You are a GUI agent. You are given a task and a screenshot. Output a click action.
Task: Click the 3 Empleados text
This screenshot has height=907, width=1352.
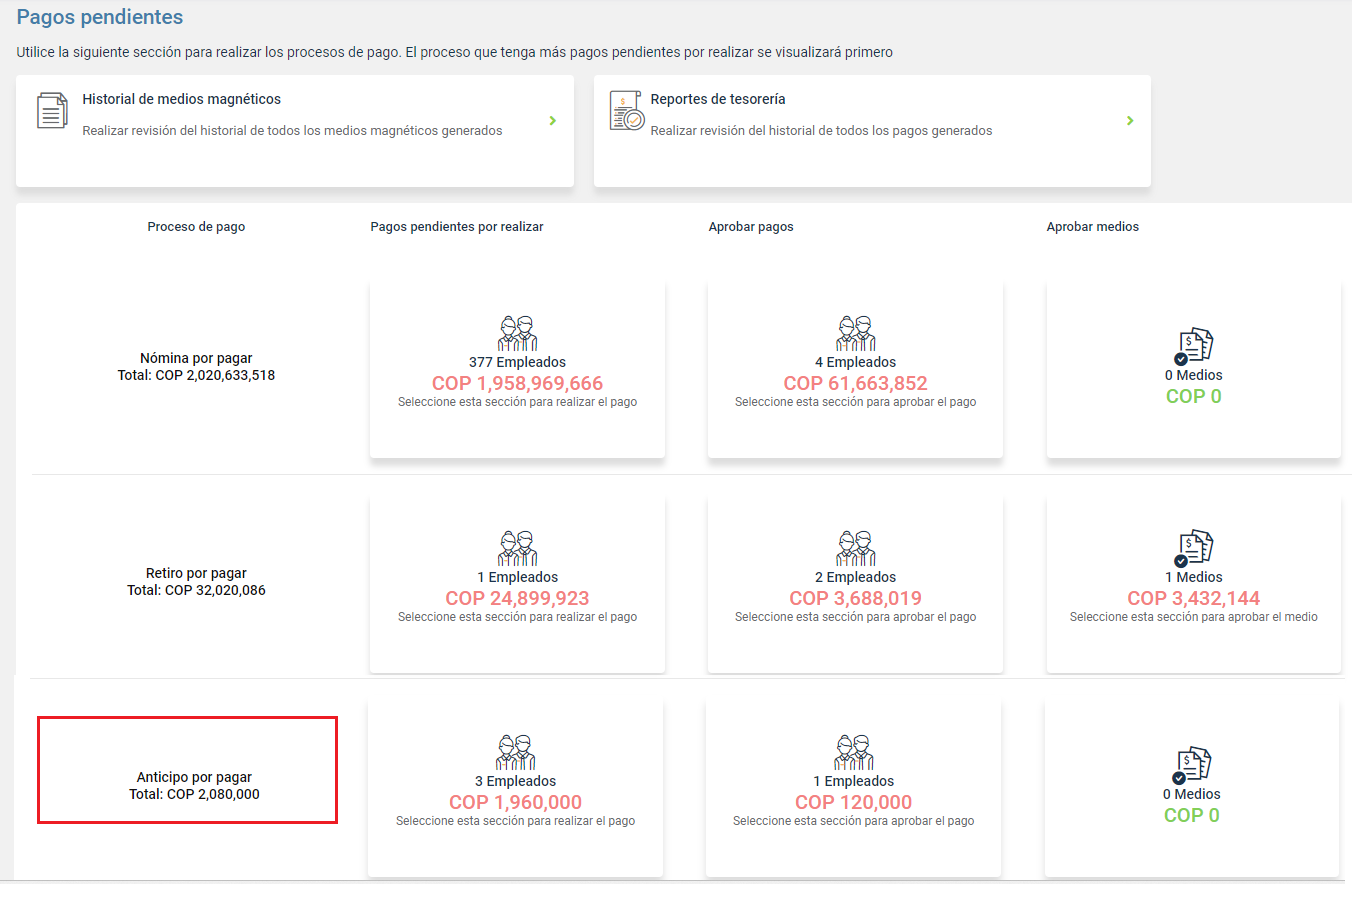tap(515, 781)
